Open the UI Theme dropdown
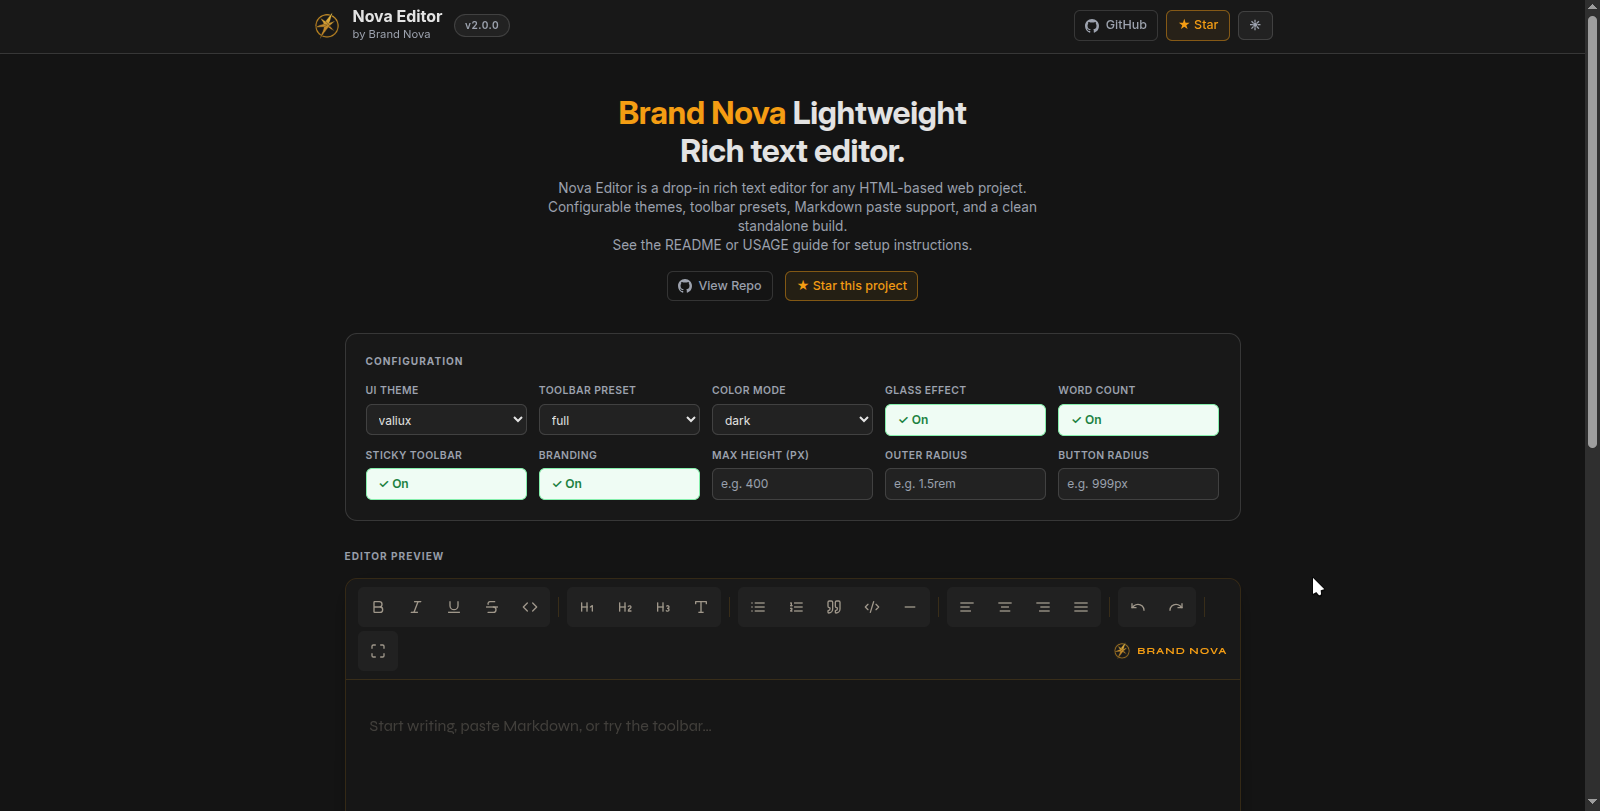The image size is (1600, 811). click(x=446, y=420)
